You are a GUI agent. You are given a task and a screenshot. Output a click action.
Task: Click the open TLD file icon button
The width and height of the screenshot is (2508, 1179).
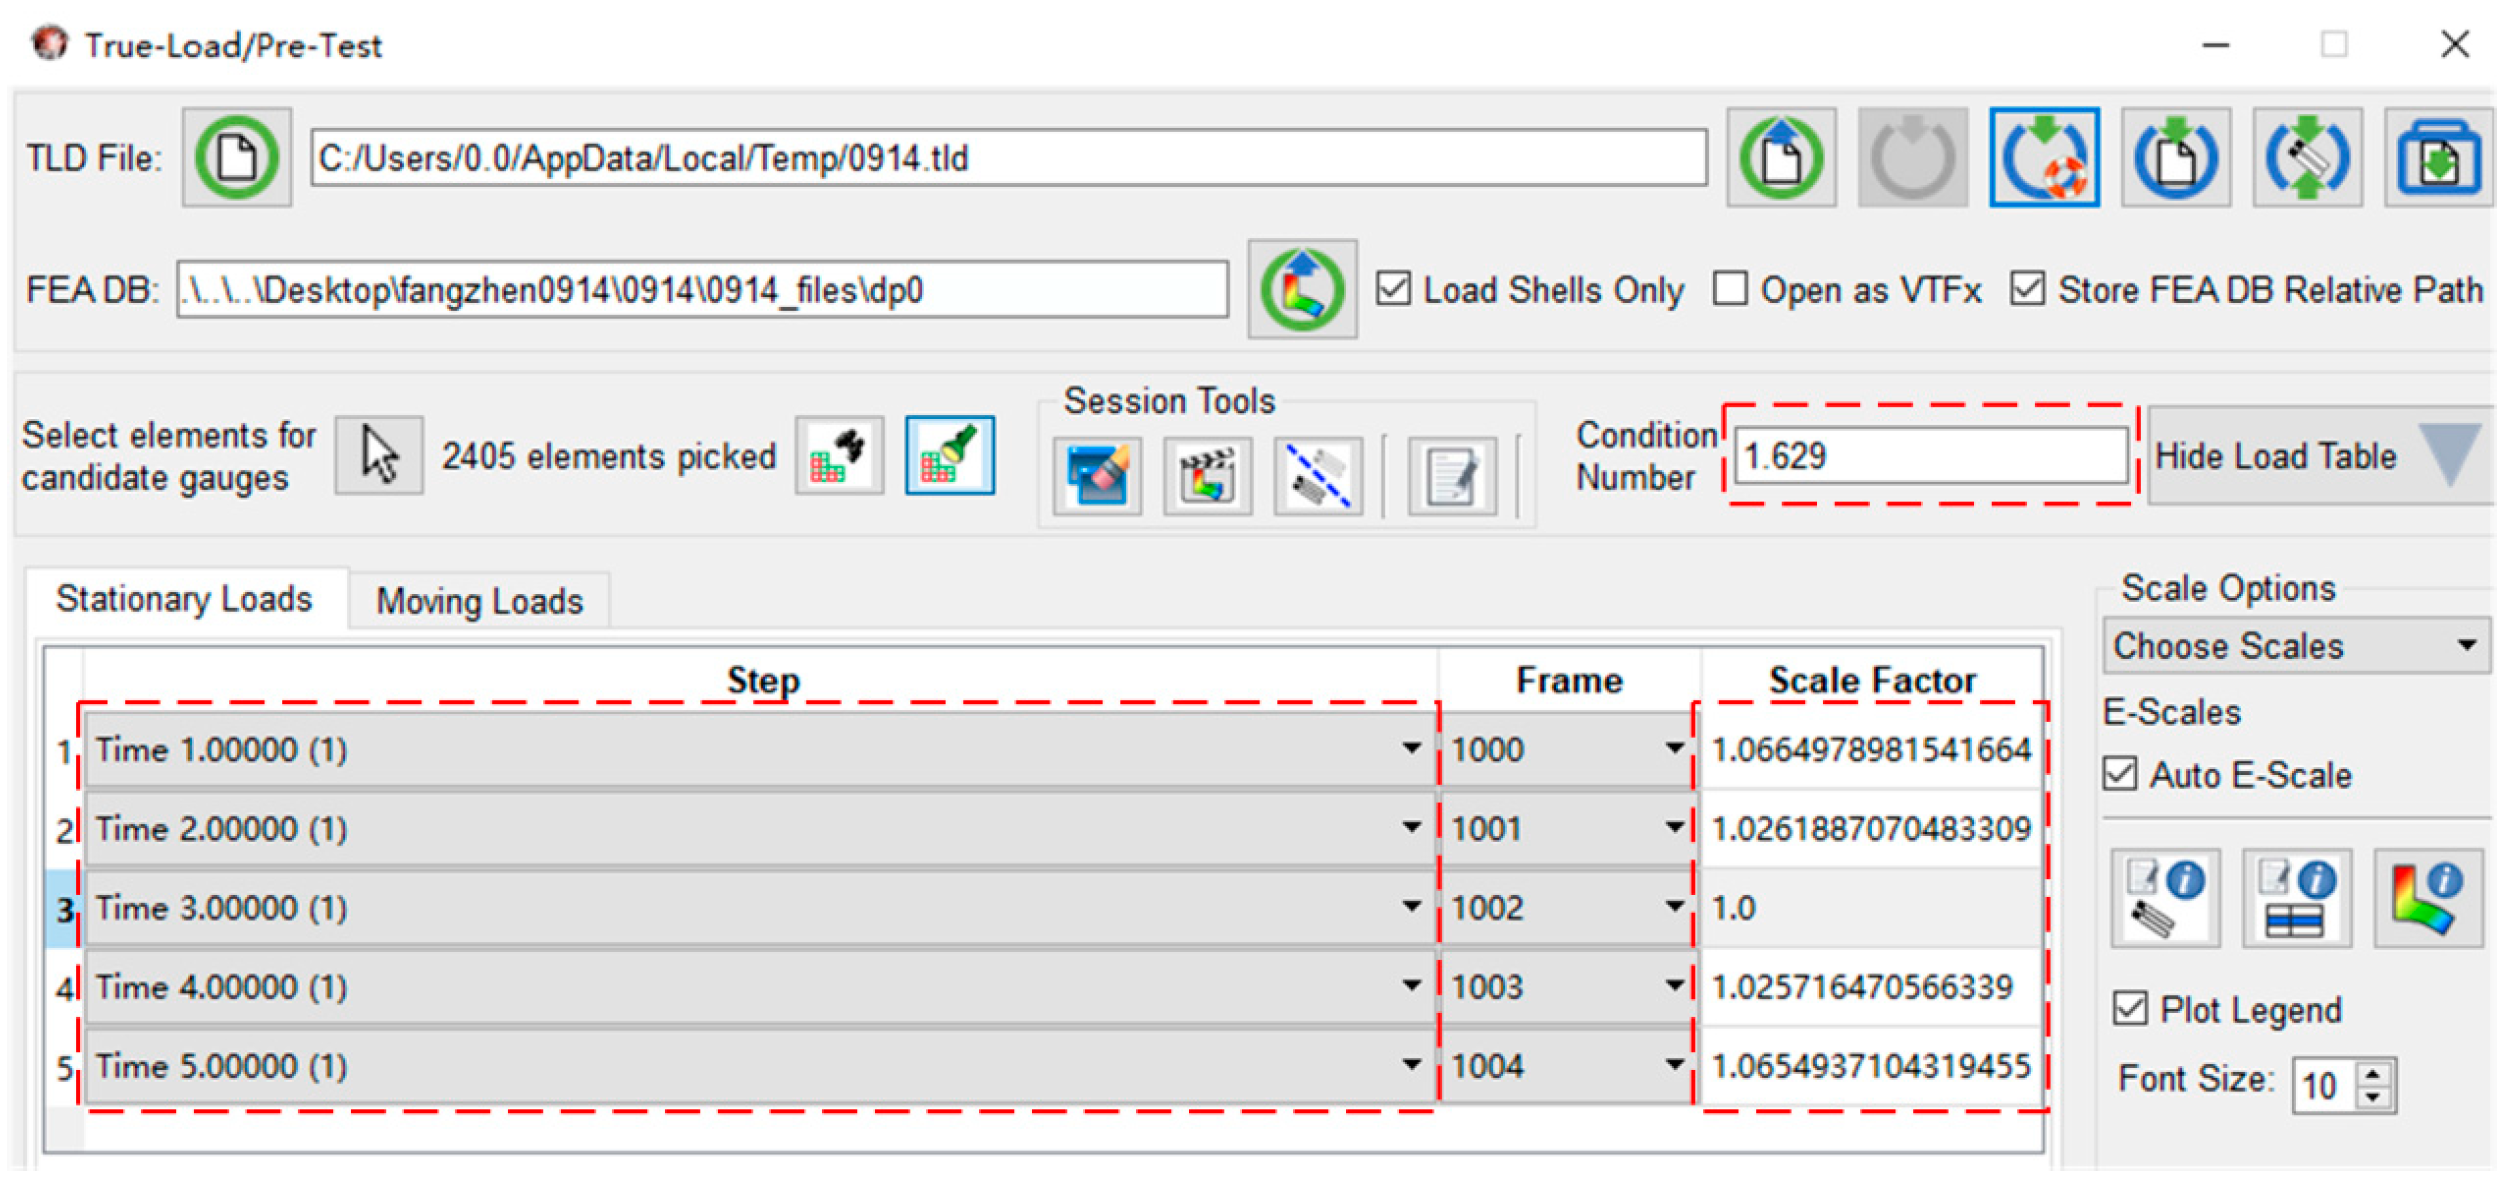click(x=236, y=157)
